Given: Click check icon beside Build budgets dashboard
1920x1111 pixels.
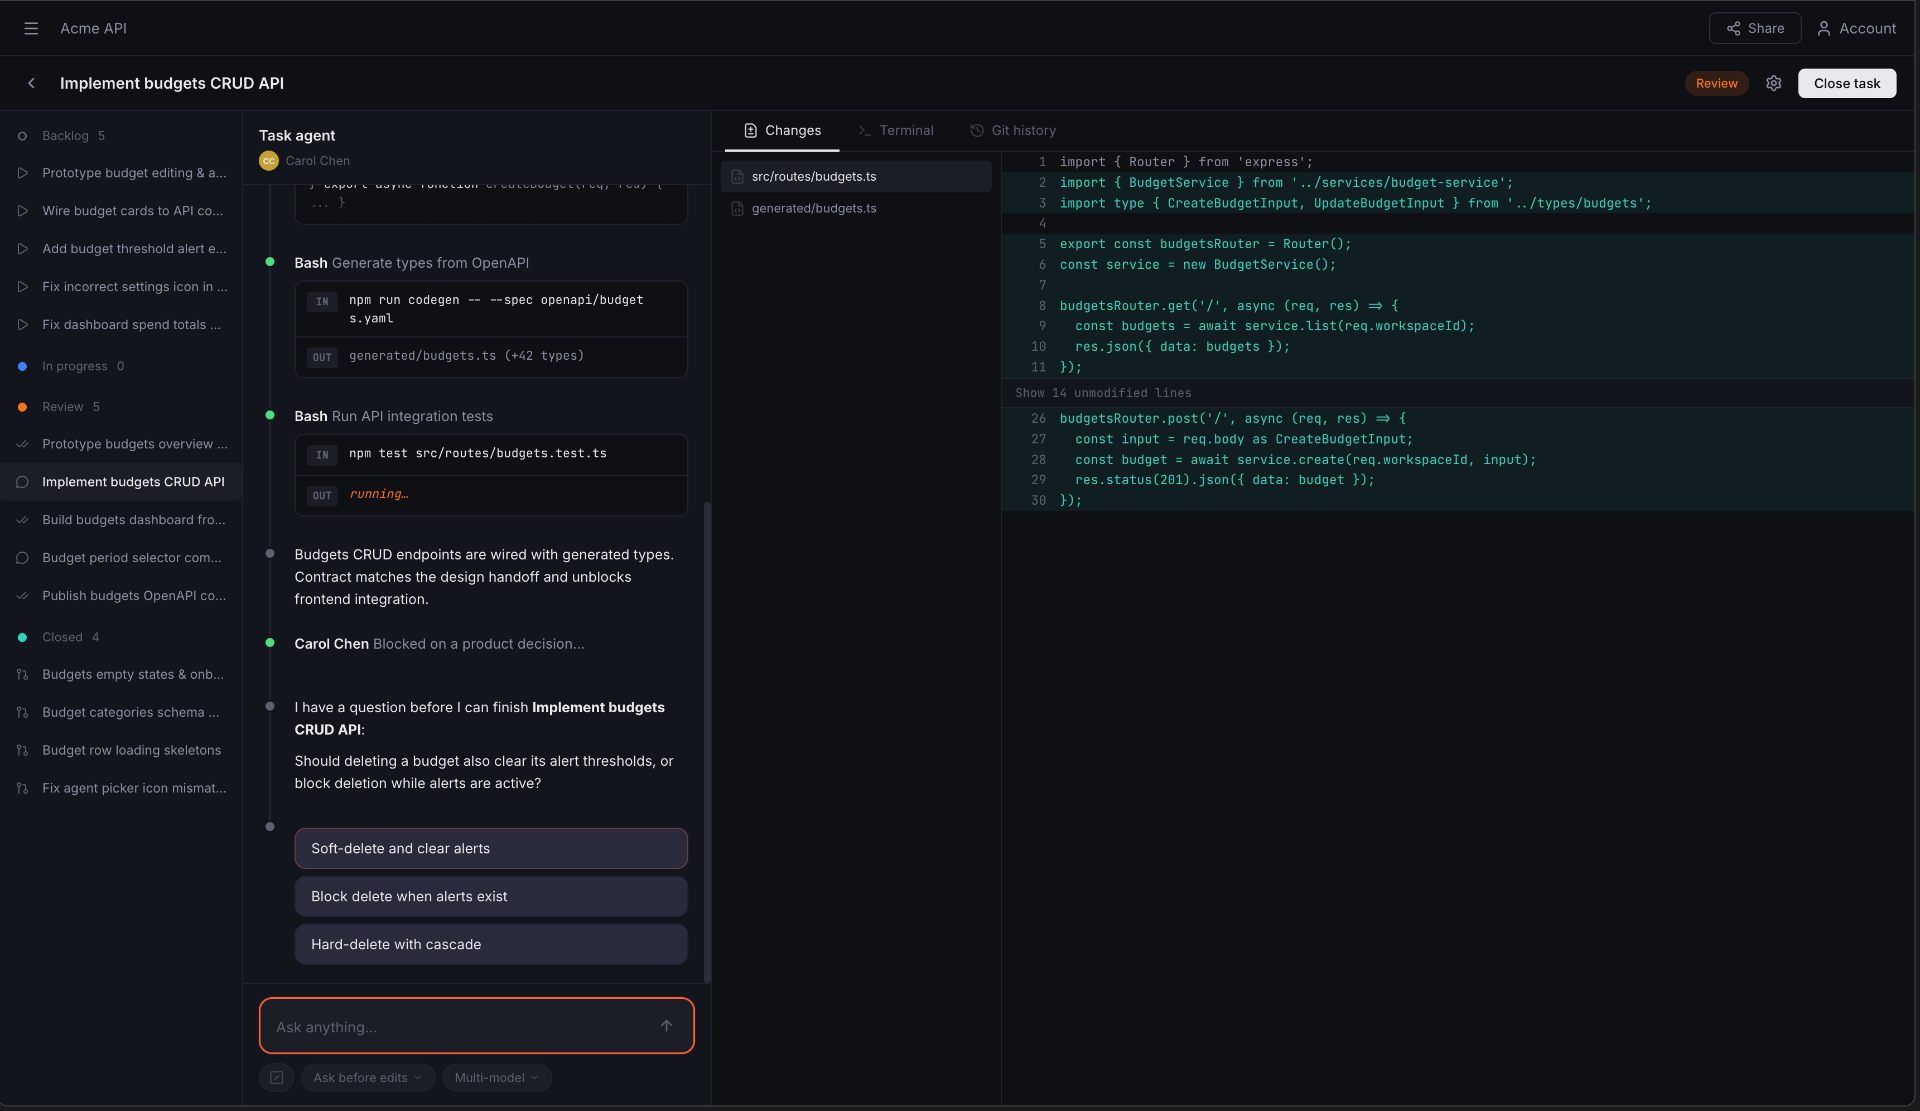Looking at the screenshot, I should 22,520.
